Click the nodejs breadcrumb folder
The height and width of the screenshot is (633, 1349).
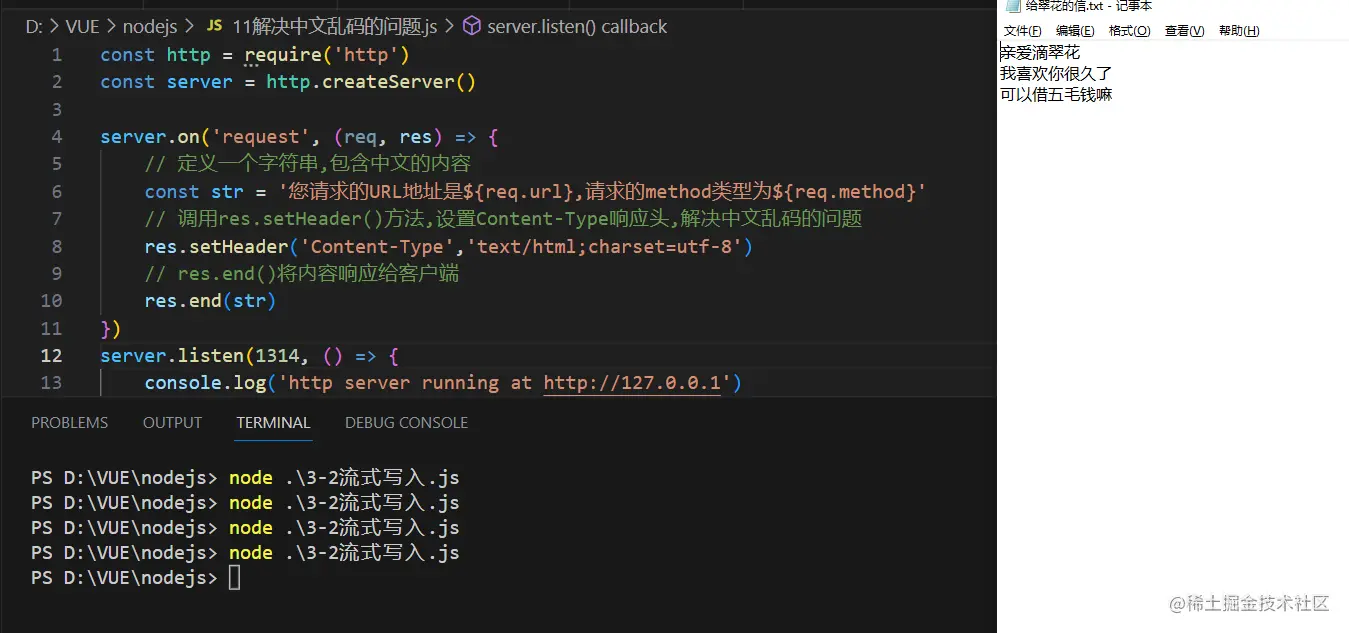click(x=150, y=27)
